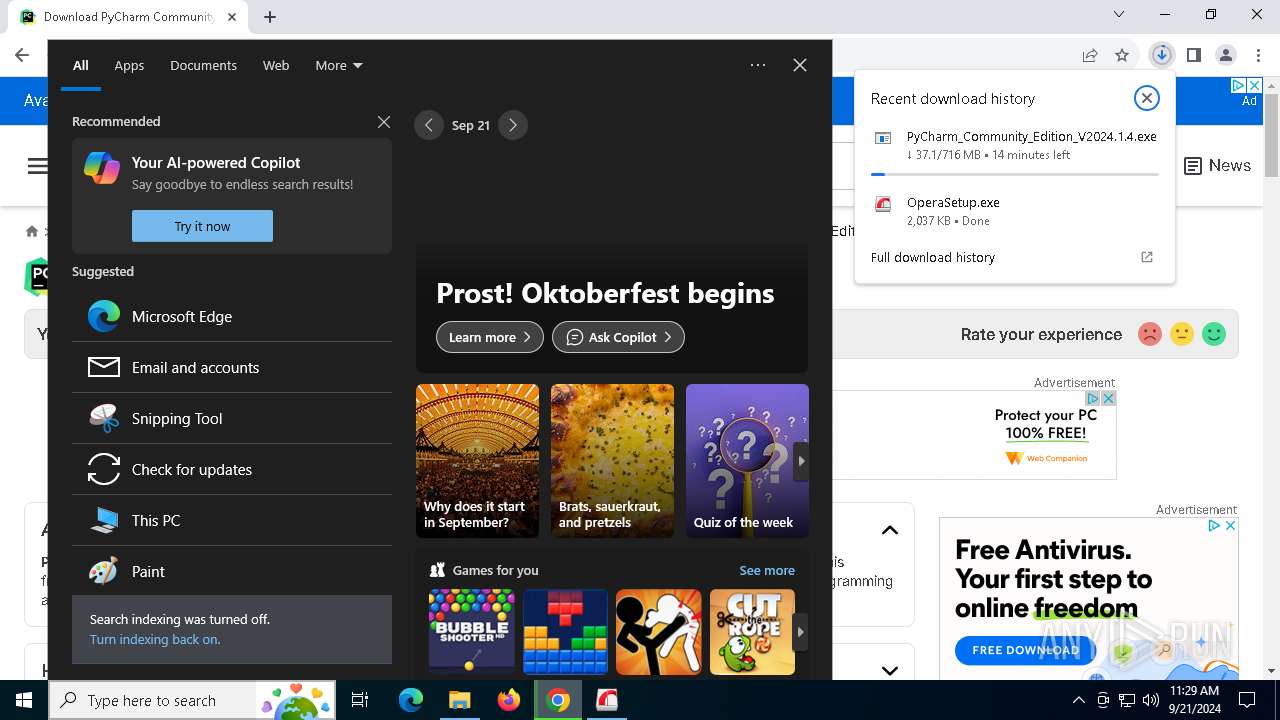1280x720 pixels.
Task: Open the search panel options ellipsis
Action: [x=758, y=65]
